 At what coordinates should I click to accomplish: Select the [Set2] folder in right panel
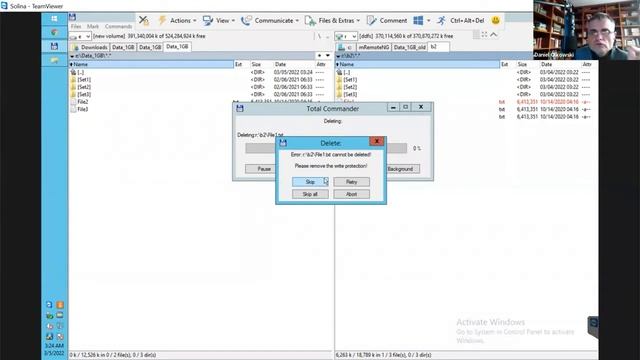coord(347,87)
